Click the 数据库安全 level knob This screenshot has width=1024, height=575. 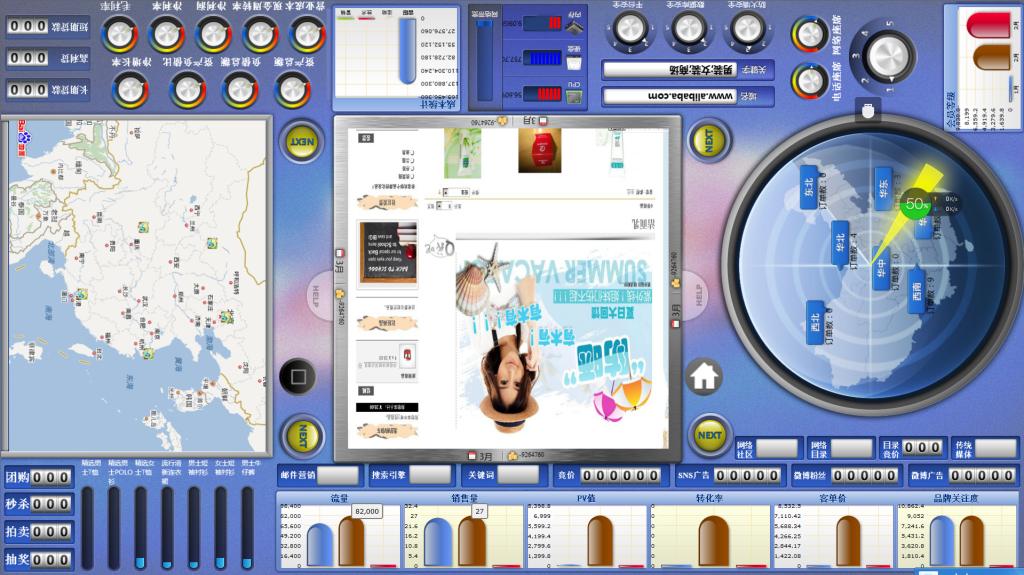(688, 29)
